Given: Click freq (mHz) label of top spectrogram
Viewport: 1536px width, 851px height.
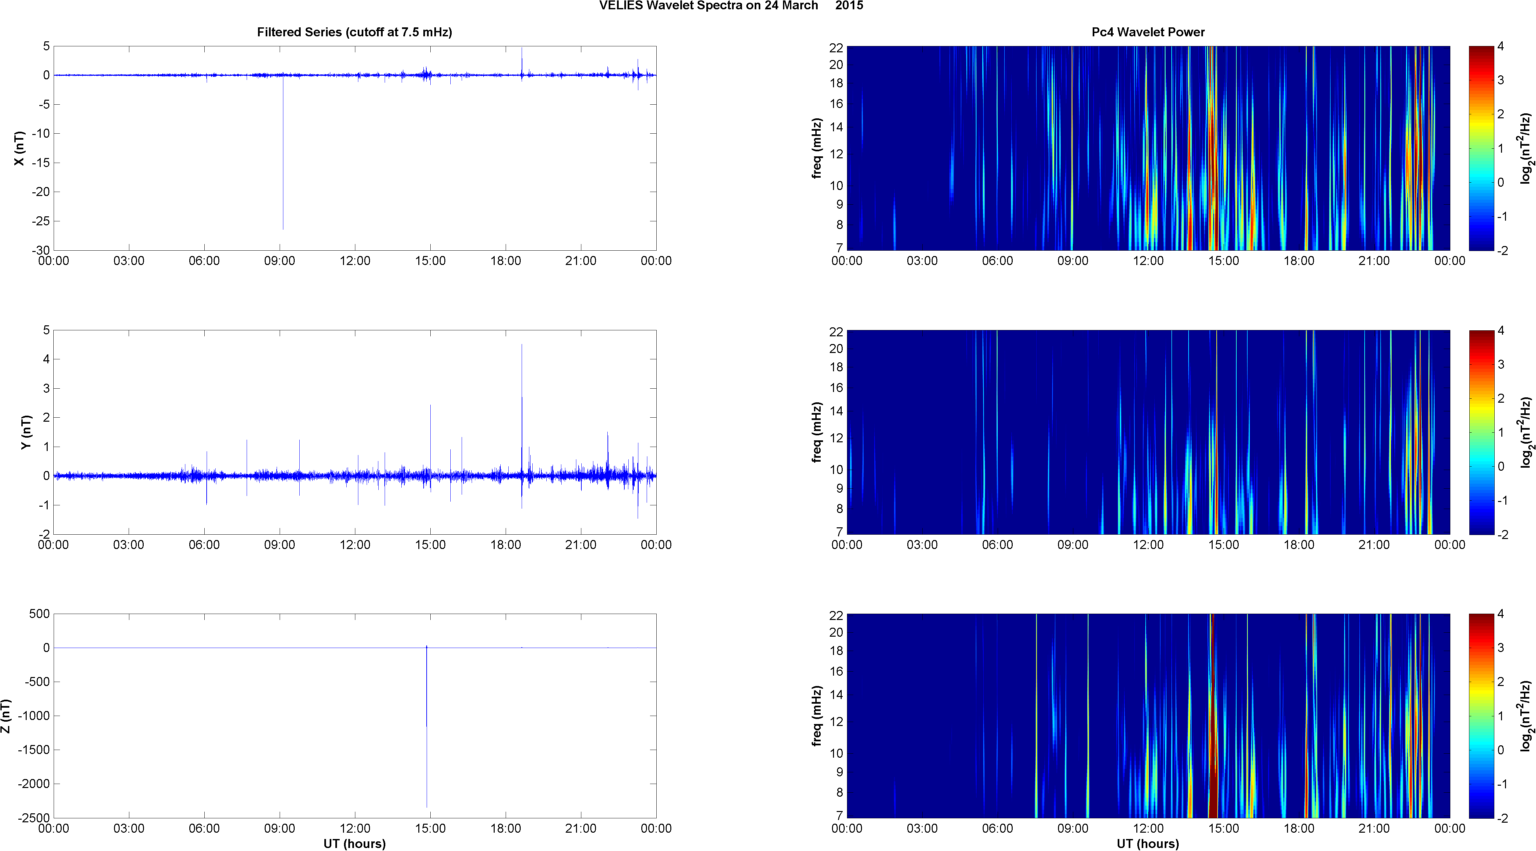Looking at the screenshot, I should [x=817, y=148].
